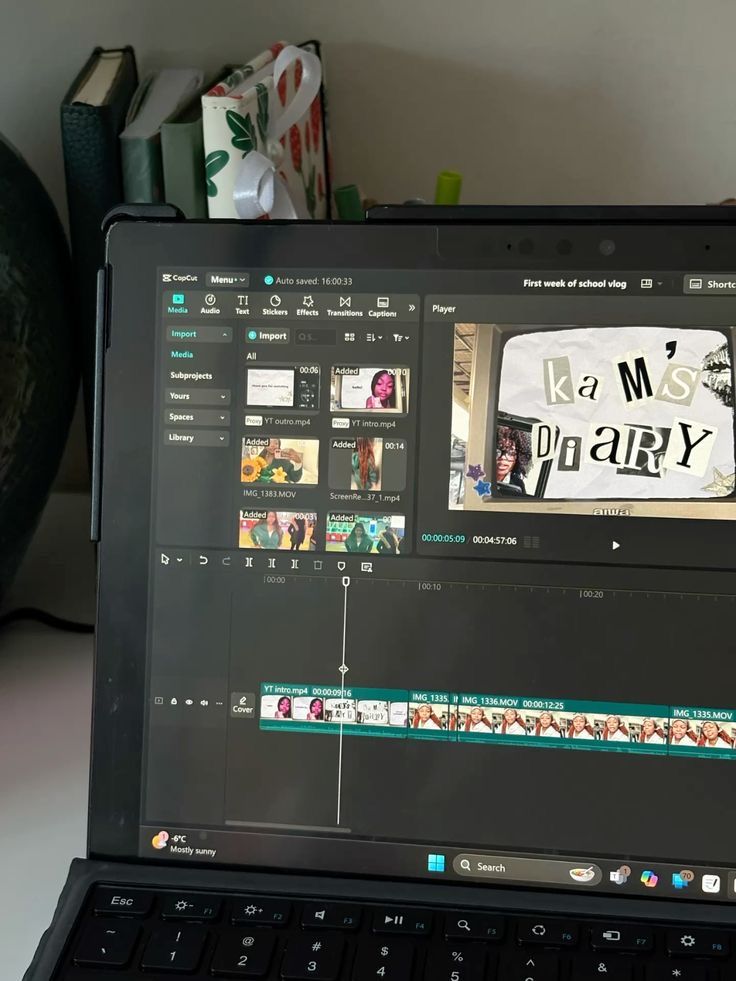Open Copilot from the taskbar
The height and width of the screenshot is (981, 736).
tap(649, 878)
